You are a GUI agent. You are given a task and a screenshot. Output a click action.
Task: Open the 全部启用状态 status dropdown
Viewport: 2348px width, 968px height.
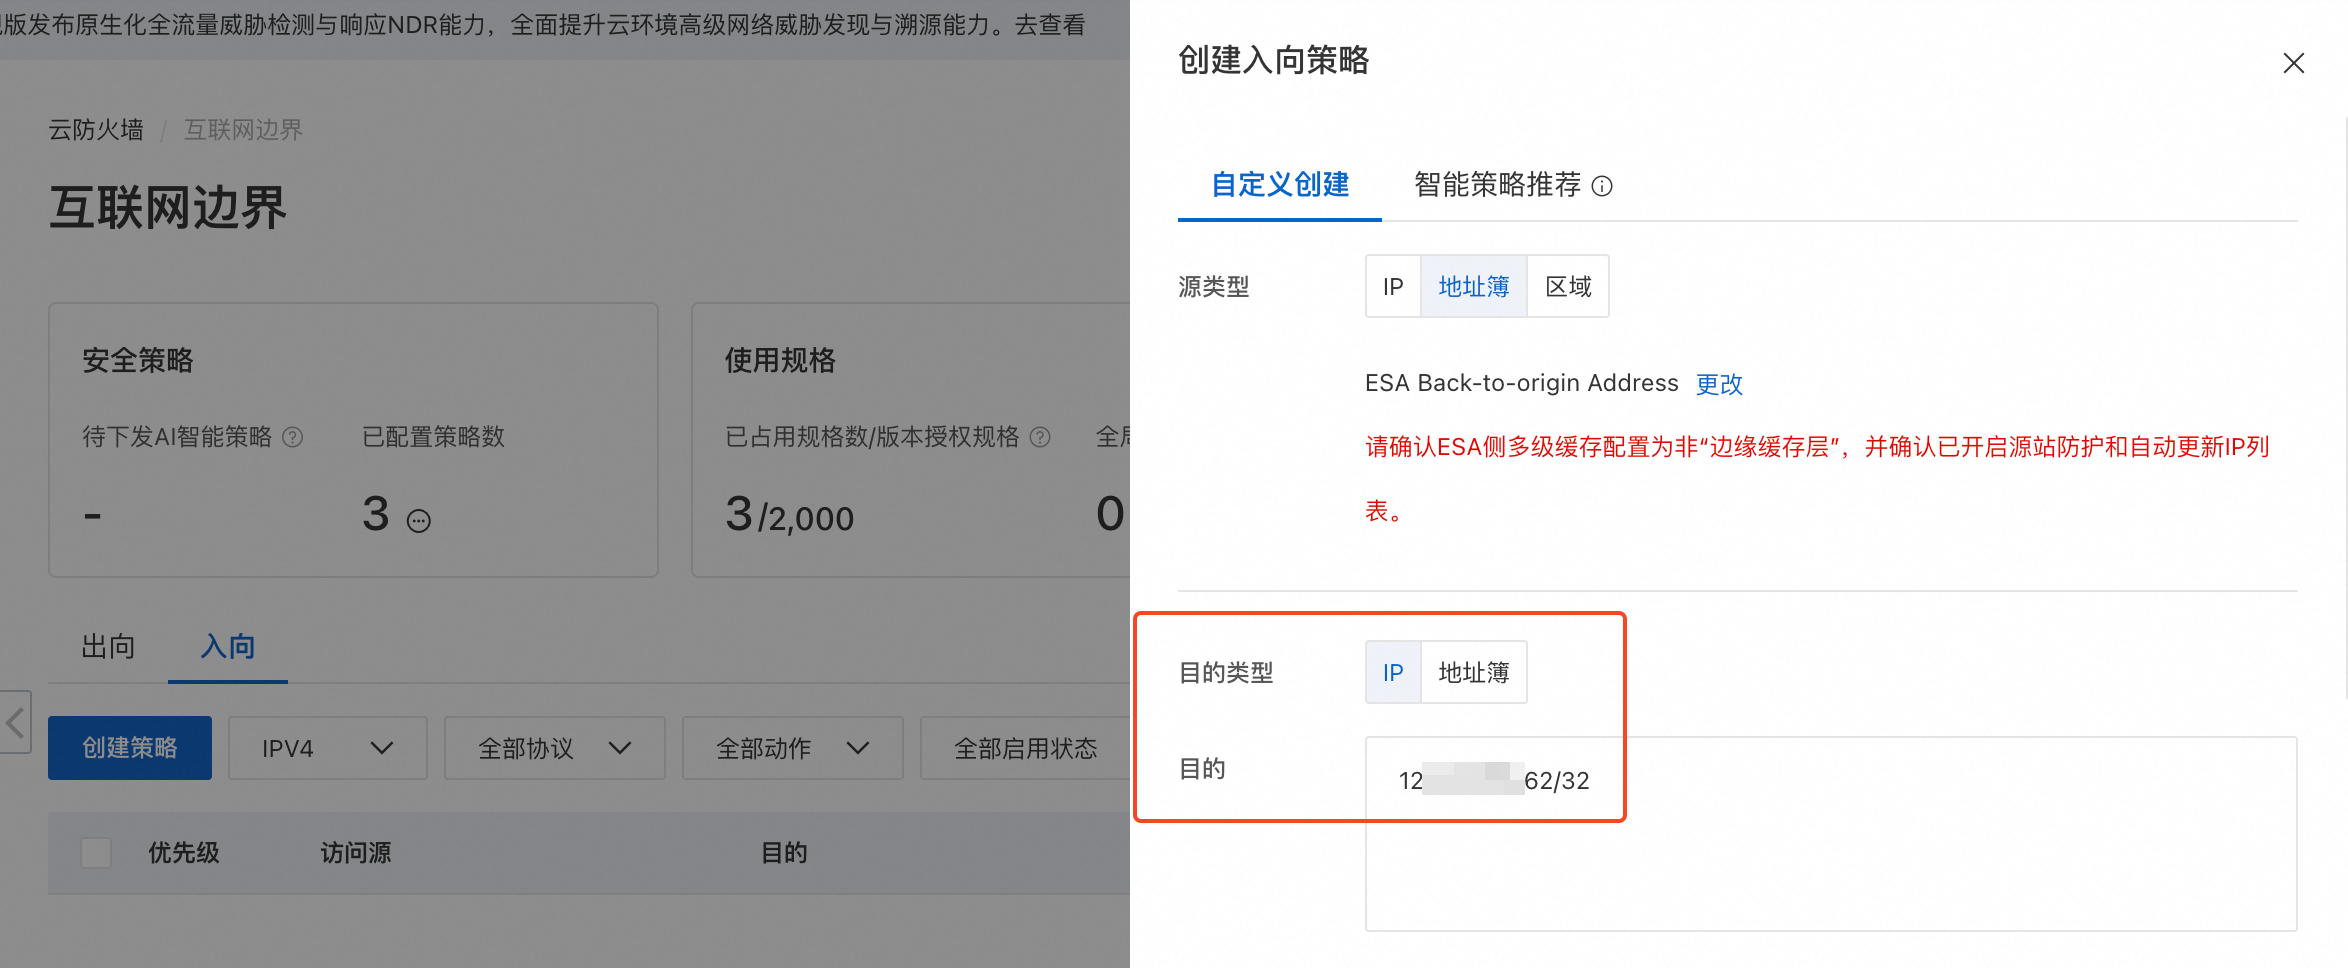point(1025,748)
